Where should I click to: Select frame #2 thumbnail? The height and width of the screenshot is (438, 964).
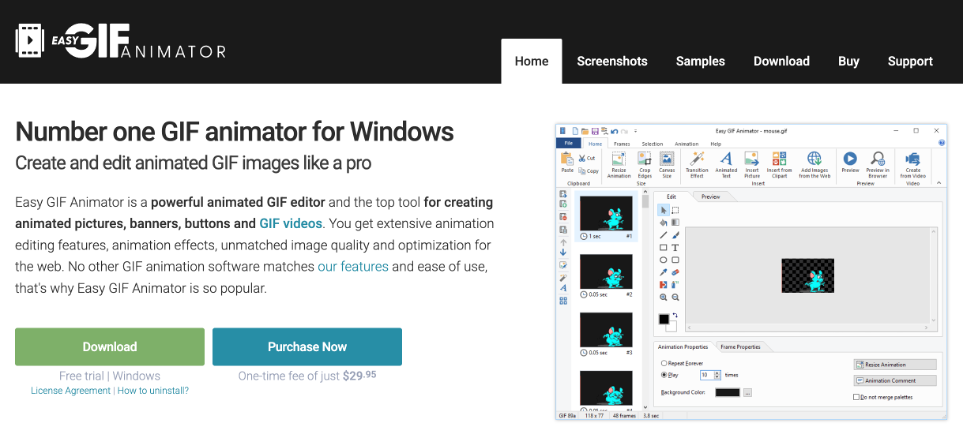click(x=606, y=272)
